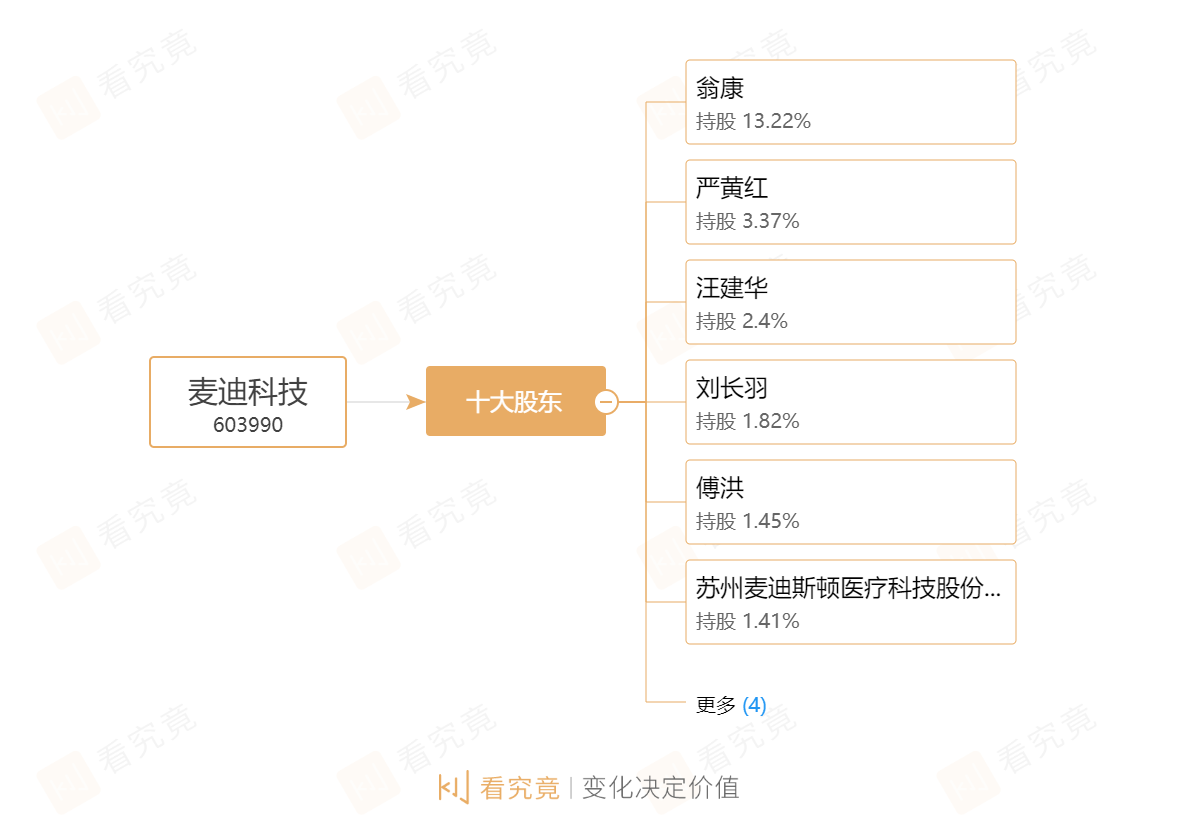The width and height of the screenshot is (1178, 830).
Task: Click the 看究竟 logo icon at bottom
Action: pyautogui.click(x=454, y=787)
